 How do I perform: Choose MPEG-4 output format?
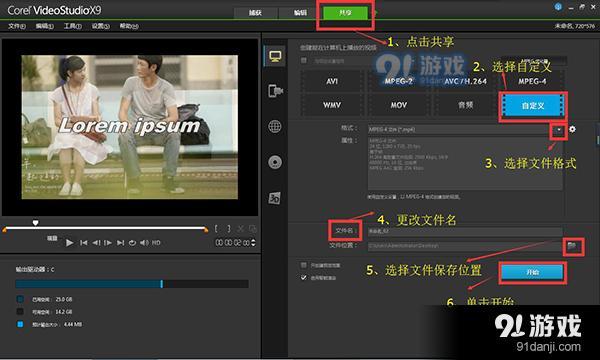click(x=532, y=81)
